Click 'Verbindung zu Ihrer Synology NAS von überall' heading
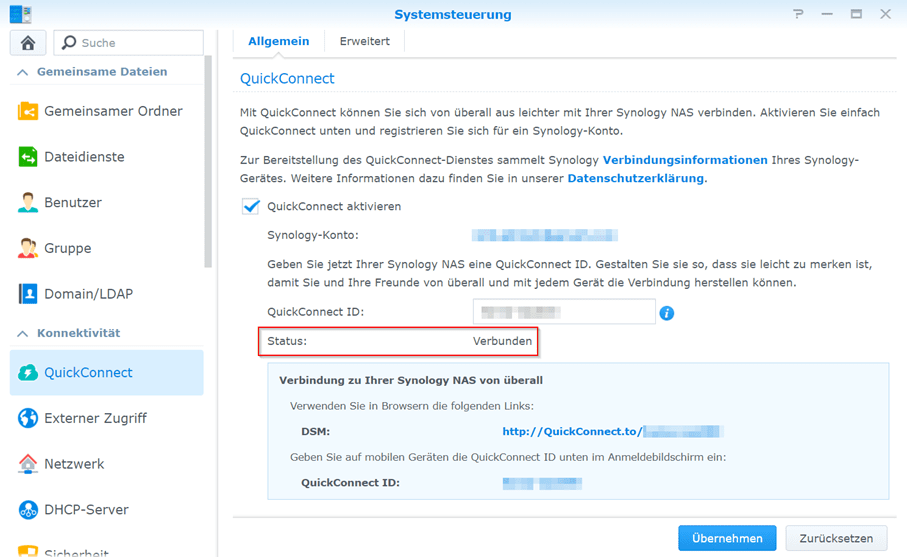 click(x=411, y=381)
